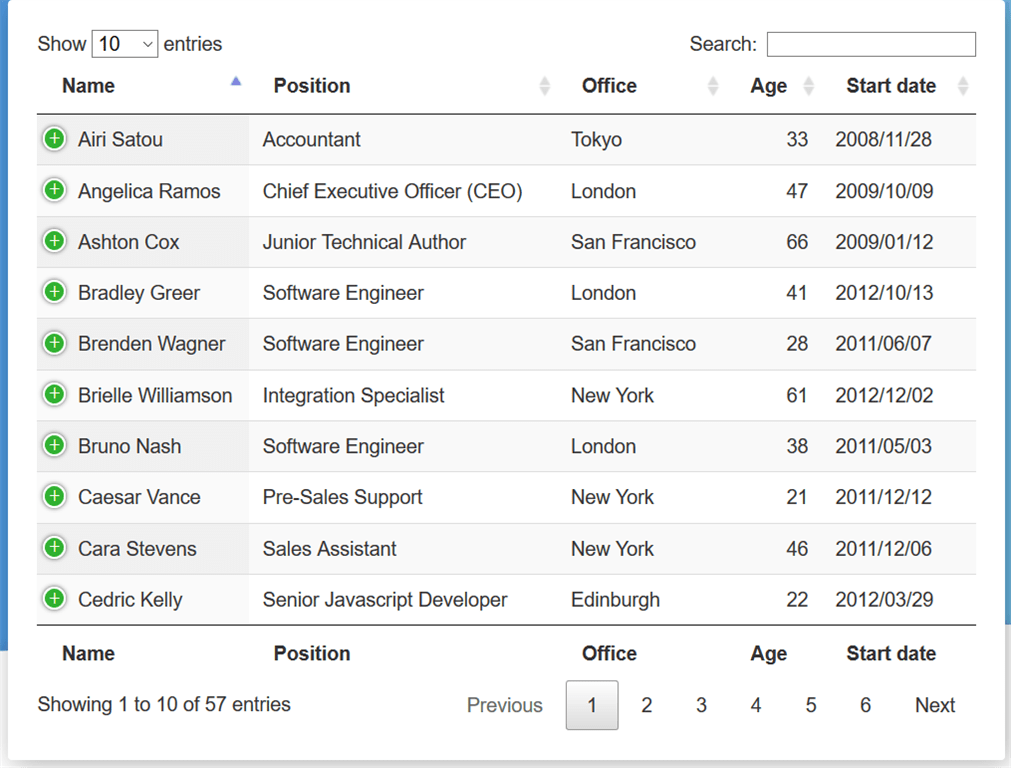Click green plus icon beside Cedric Kelly

54,599
